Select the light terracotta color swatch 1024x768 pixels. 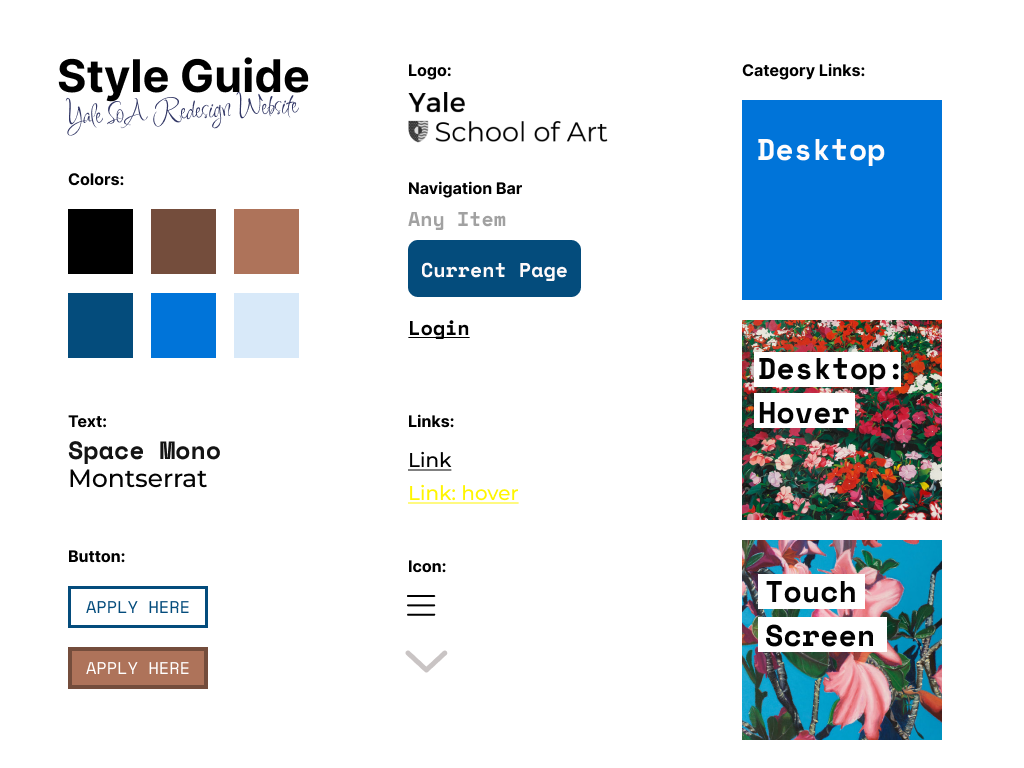[x=266, y=242]
